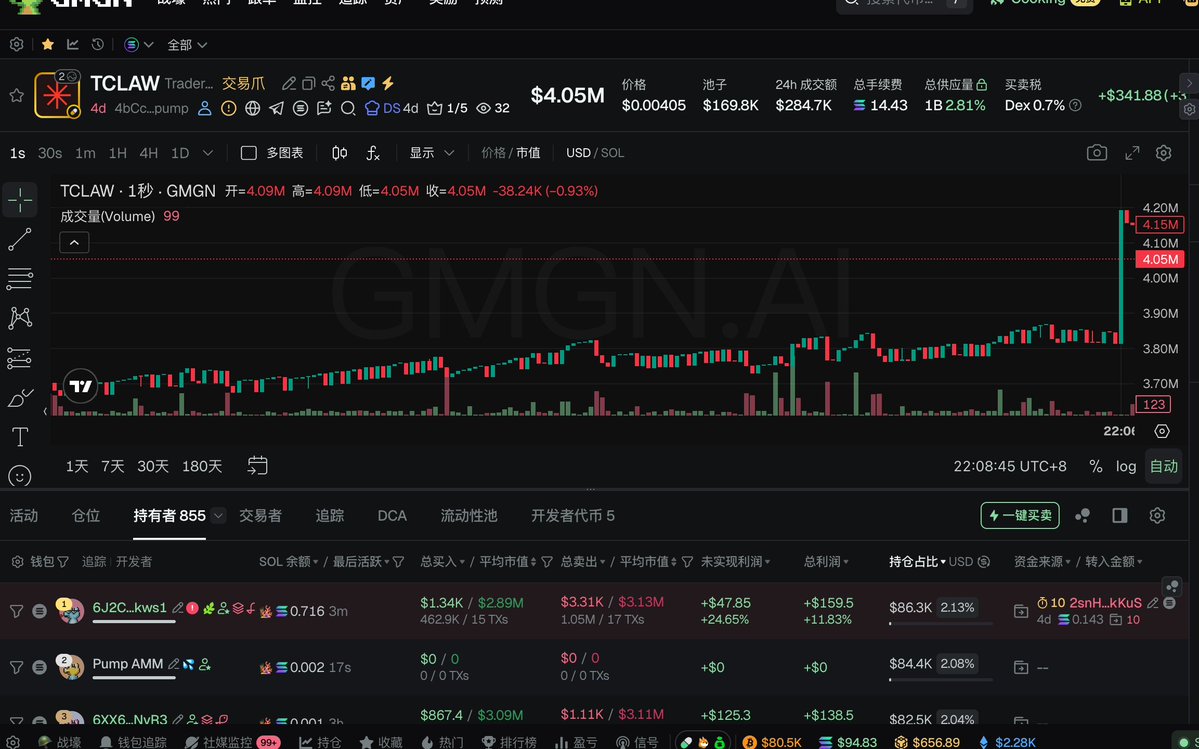The height and width of the screenshot is (749, 1199).
Task: Toggle percent scale on chart
Action: [x=1096, y=466]
